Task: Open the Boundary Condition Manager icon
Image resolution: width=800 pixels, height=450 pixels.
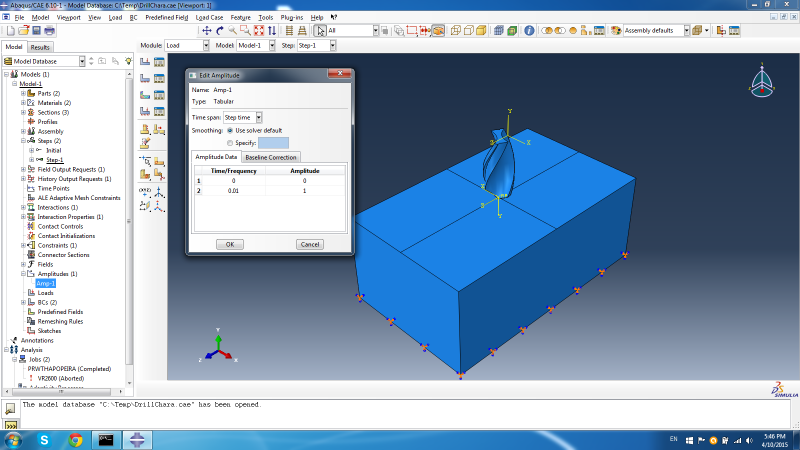Action: (x=159, y=78)
